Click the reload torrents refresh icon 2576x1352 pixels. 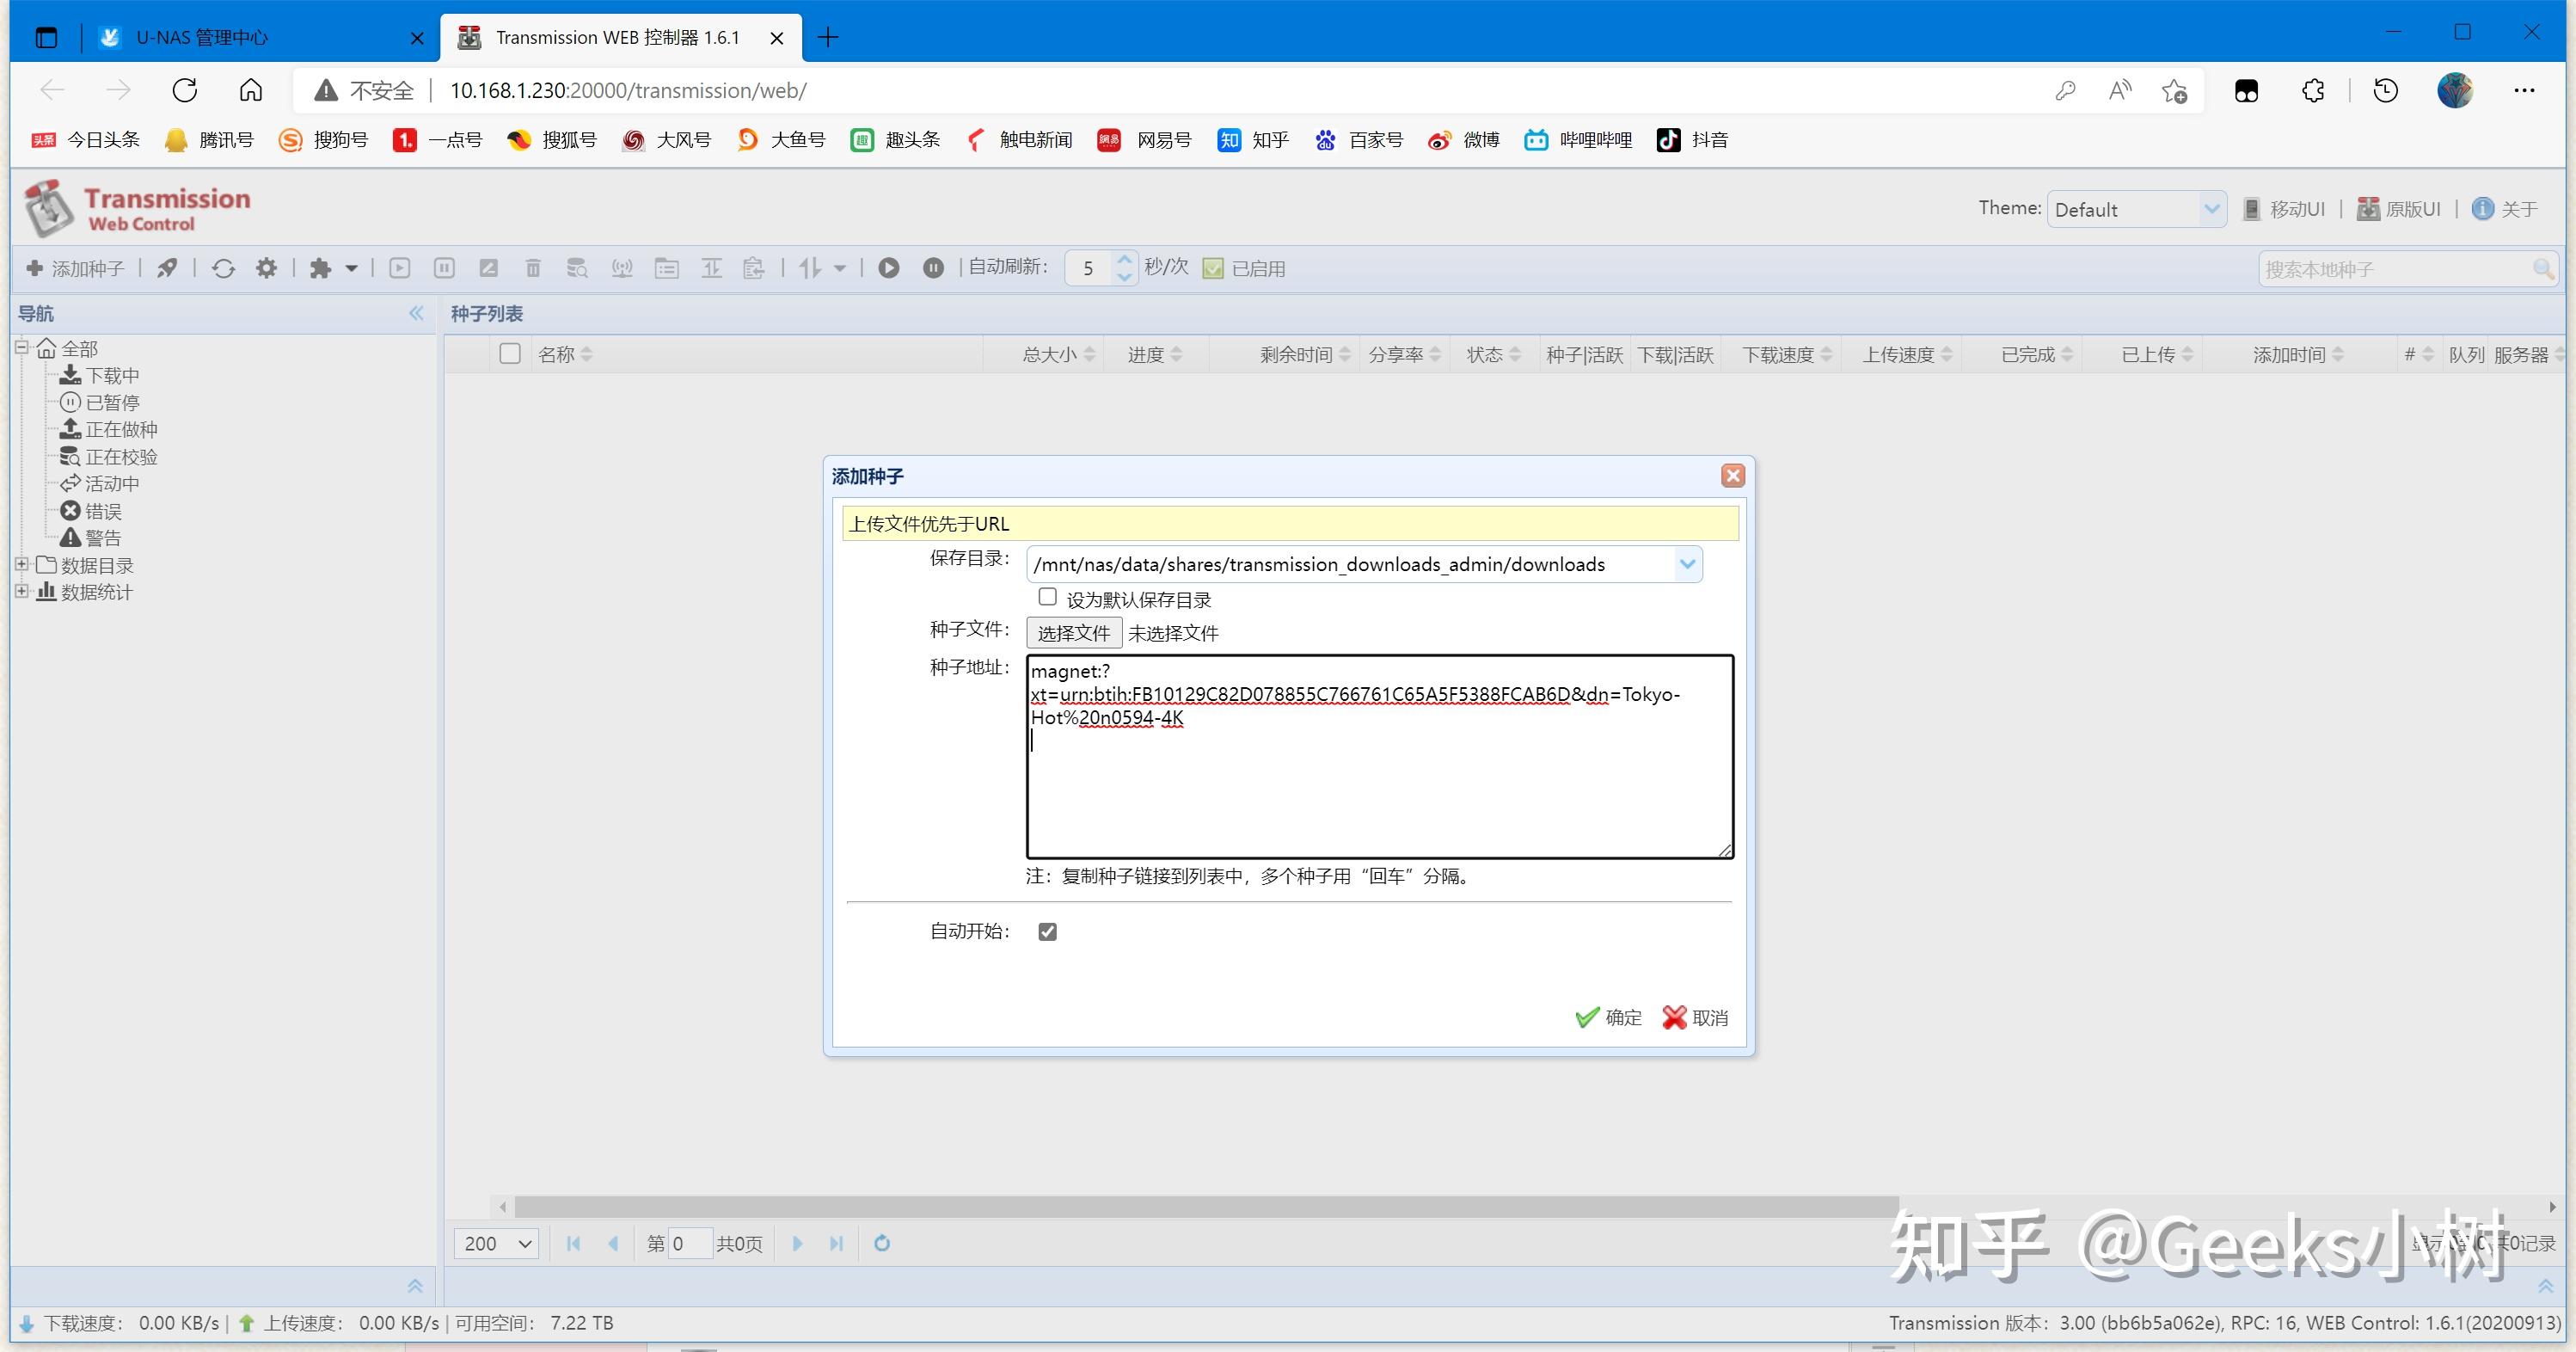point(223,268)
